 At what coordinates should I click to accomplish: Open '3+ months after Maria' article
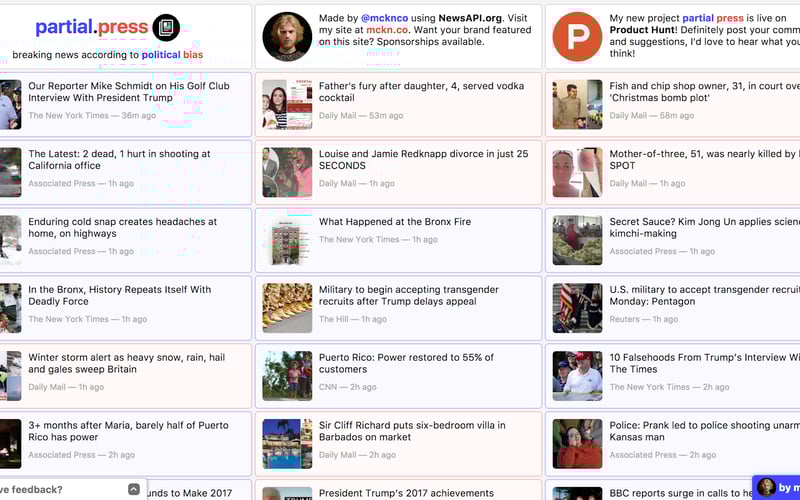click(x=128, y=431)
